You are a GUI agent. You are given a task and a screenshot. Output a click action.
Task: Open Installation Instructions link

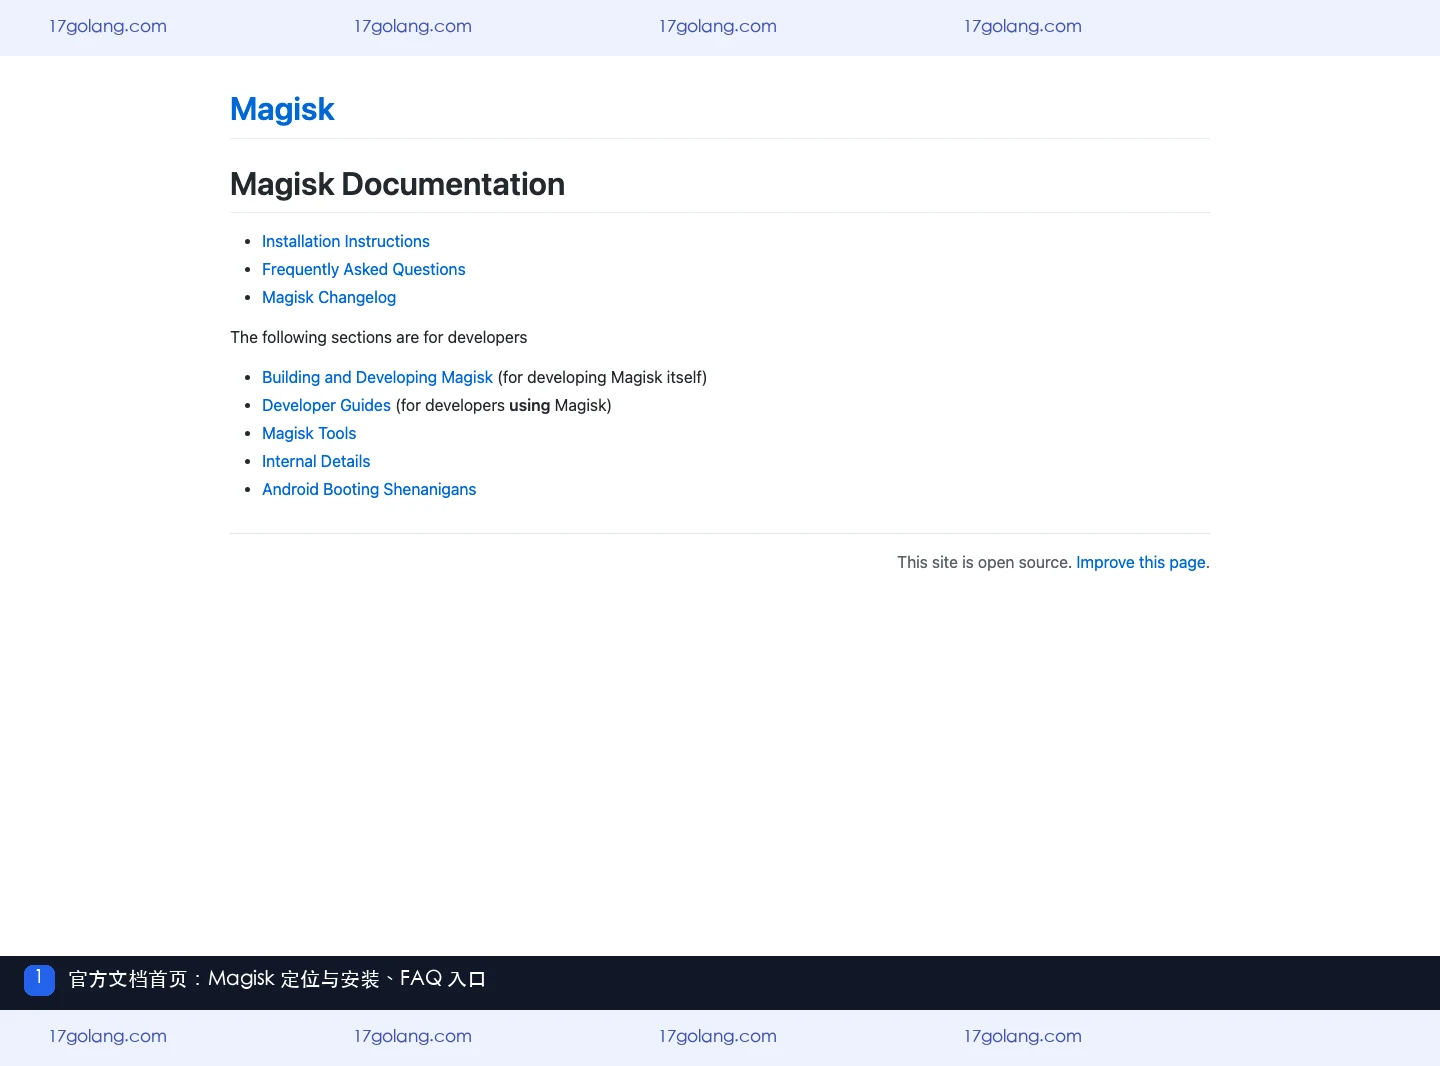point(346,241)
